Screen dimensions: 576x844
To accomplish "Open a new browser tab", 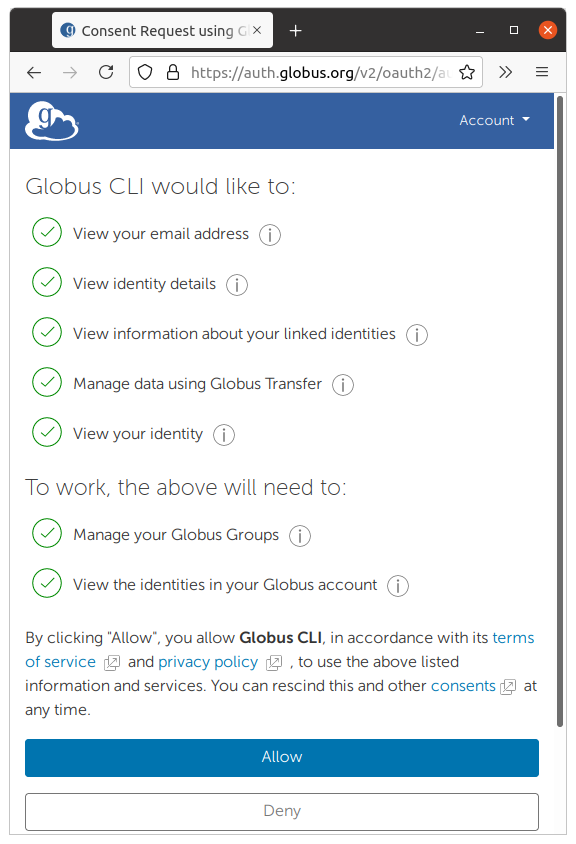I will 296,31.
